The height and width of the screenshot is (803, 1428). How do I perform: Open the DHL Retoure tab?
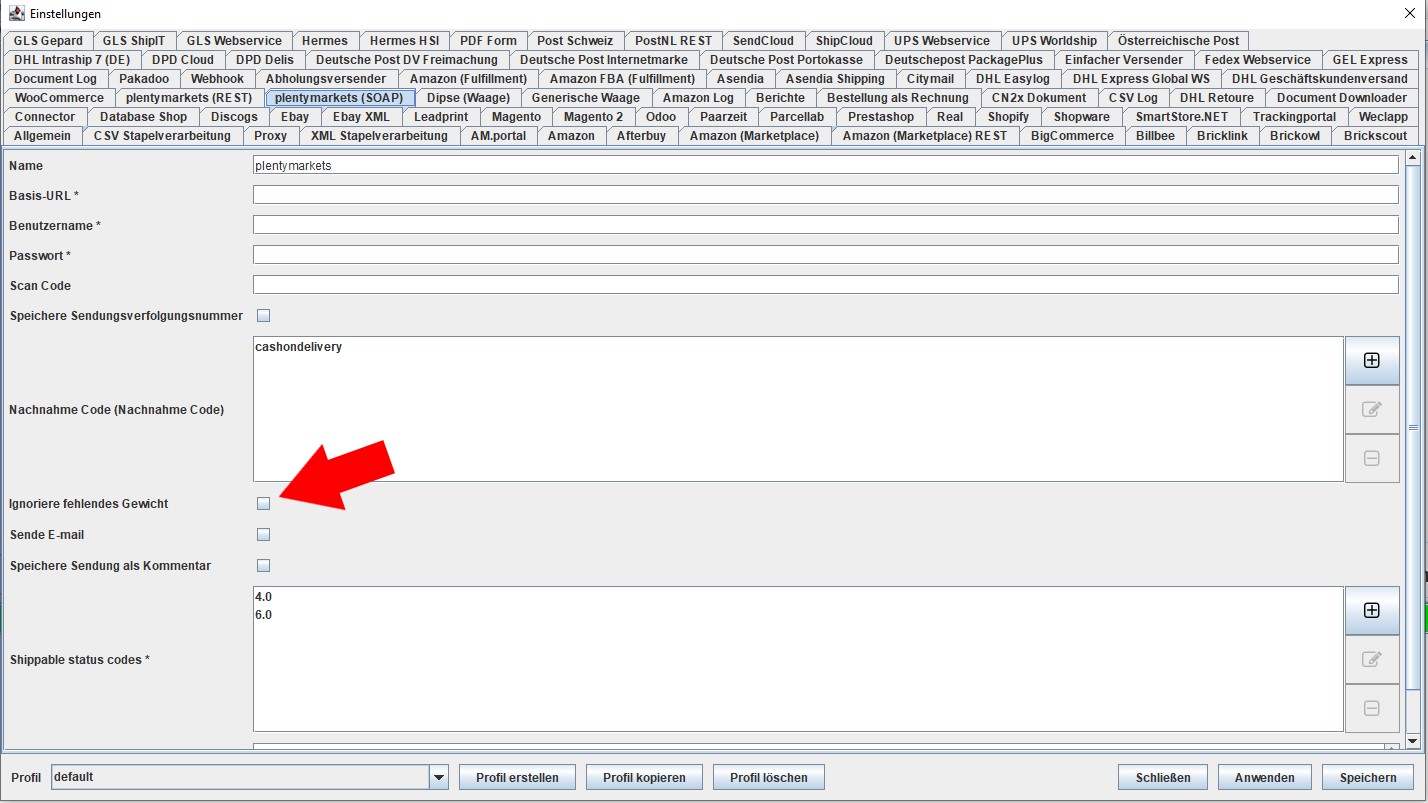(1217, 98)
